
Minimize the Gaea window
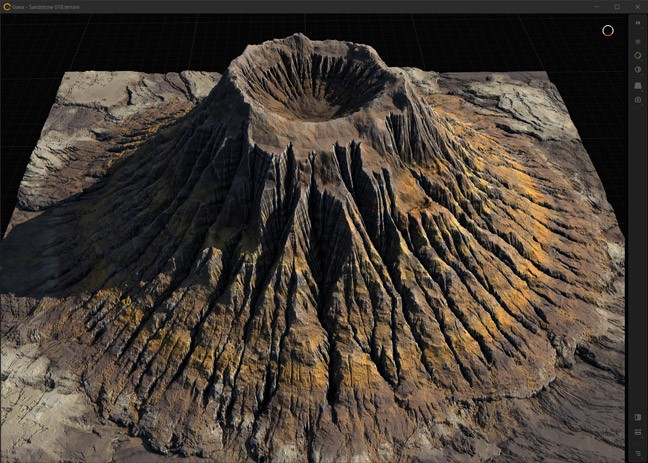point(599,6)
